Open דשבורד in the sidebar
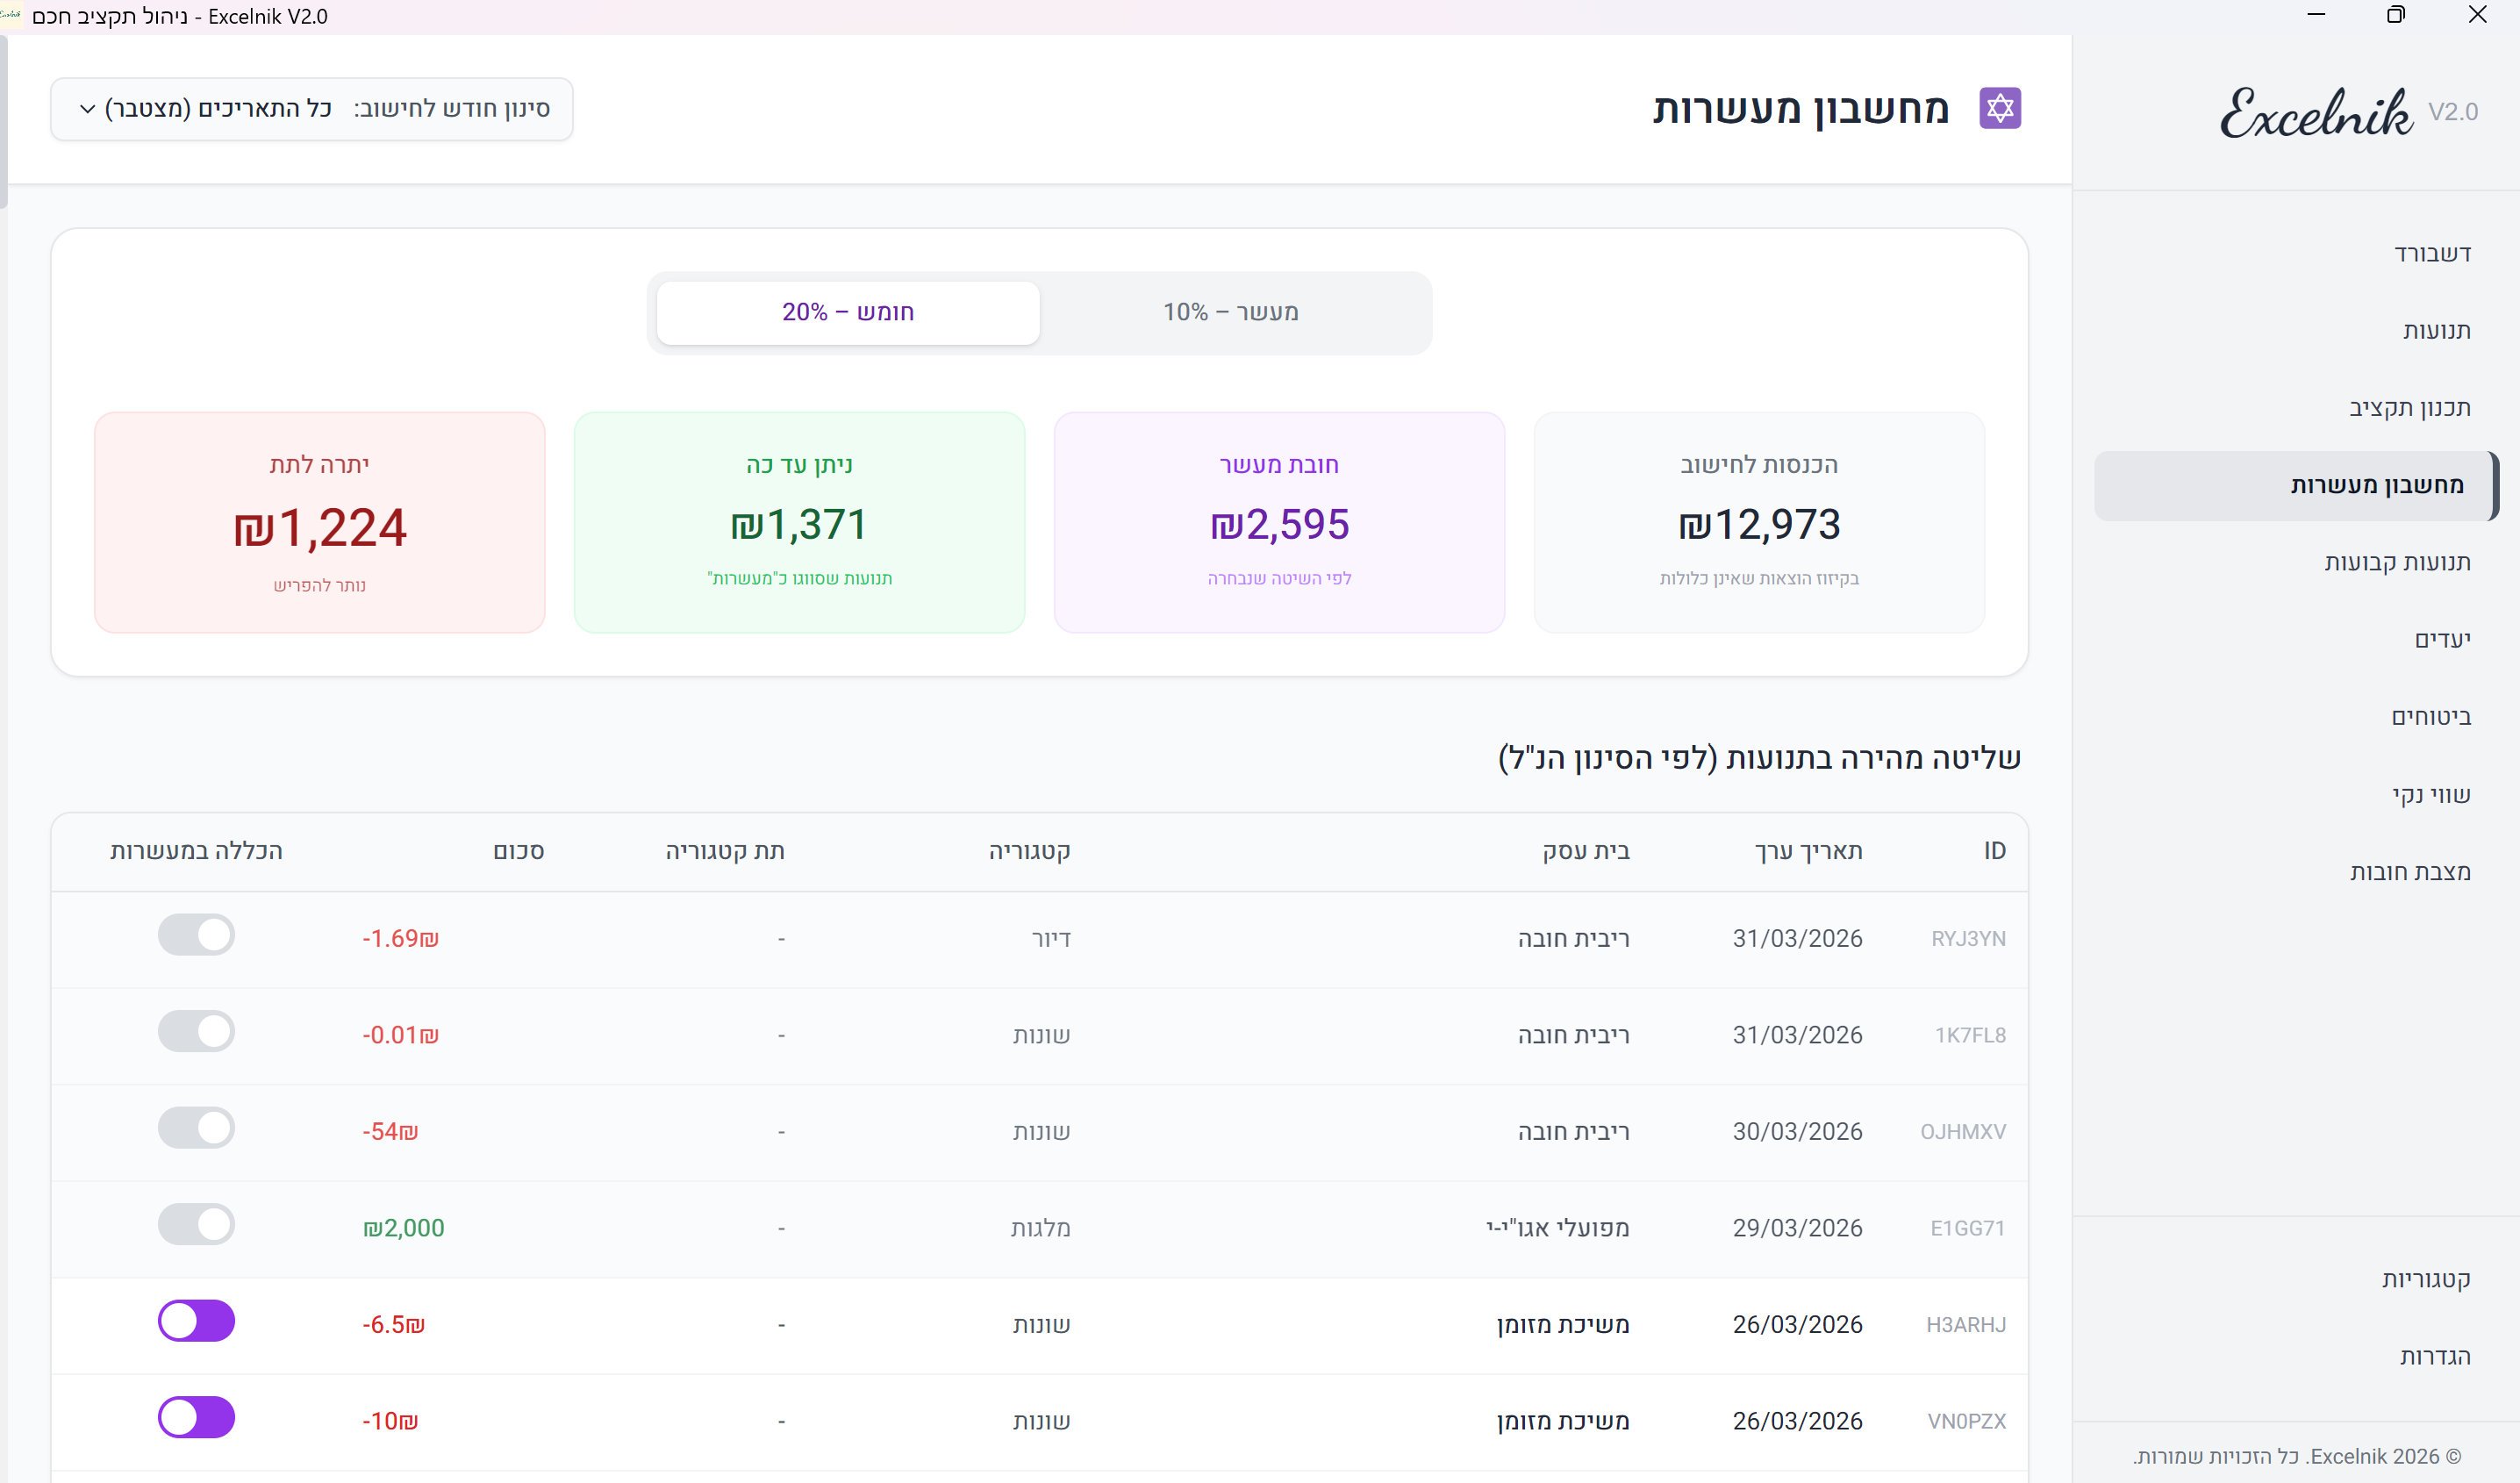 (x=2432, y=254)
